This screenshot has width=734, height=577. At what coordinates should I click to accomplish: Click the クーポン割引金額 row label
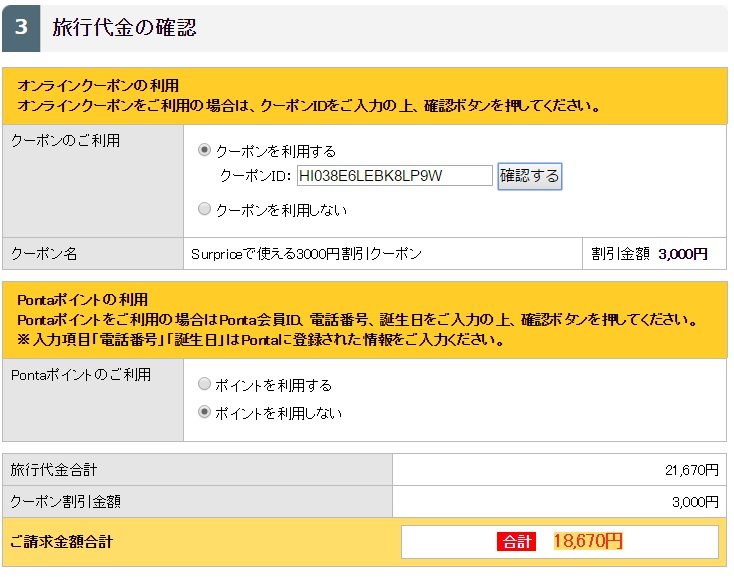[x=66, y=501]
